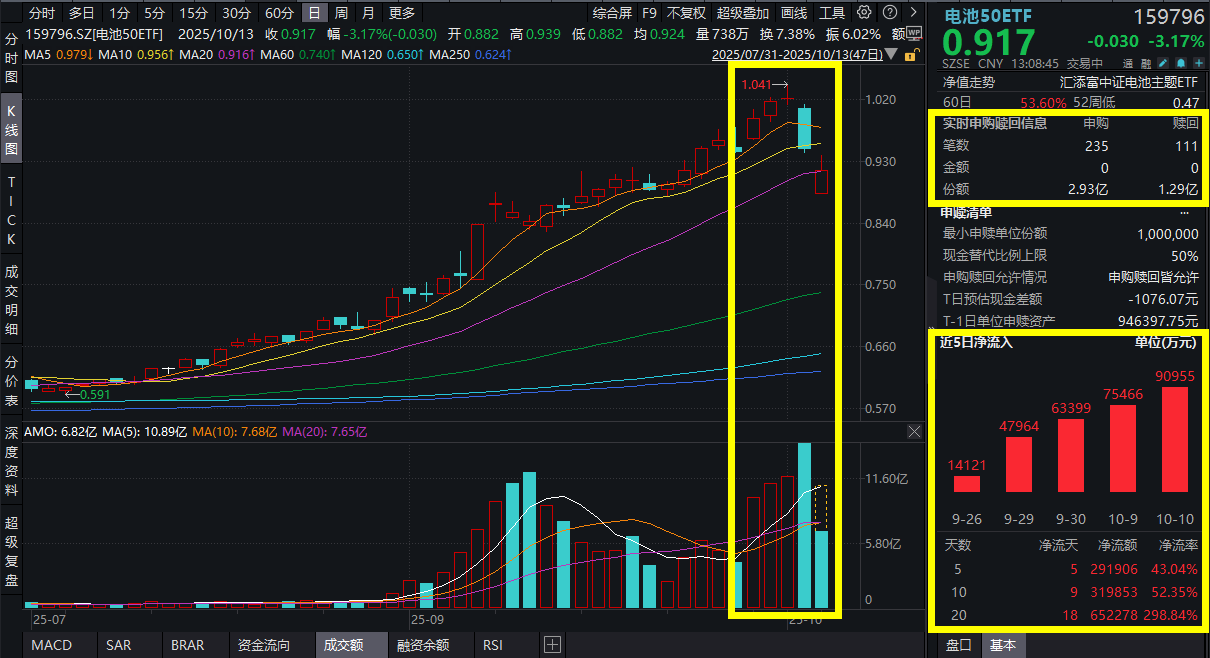Open date range dropdown triangle
Viewport: 1210px width, 658px height.
pyautogui.click(x=890, y=55)
